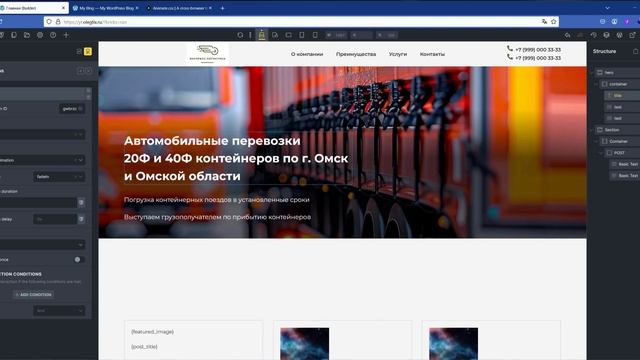Click the ADD CONDITION button
The width and height of the screenshot is (640, 360).
pos(33,295)
